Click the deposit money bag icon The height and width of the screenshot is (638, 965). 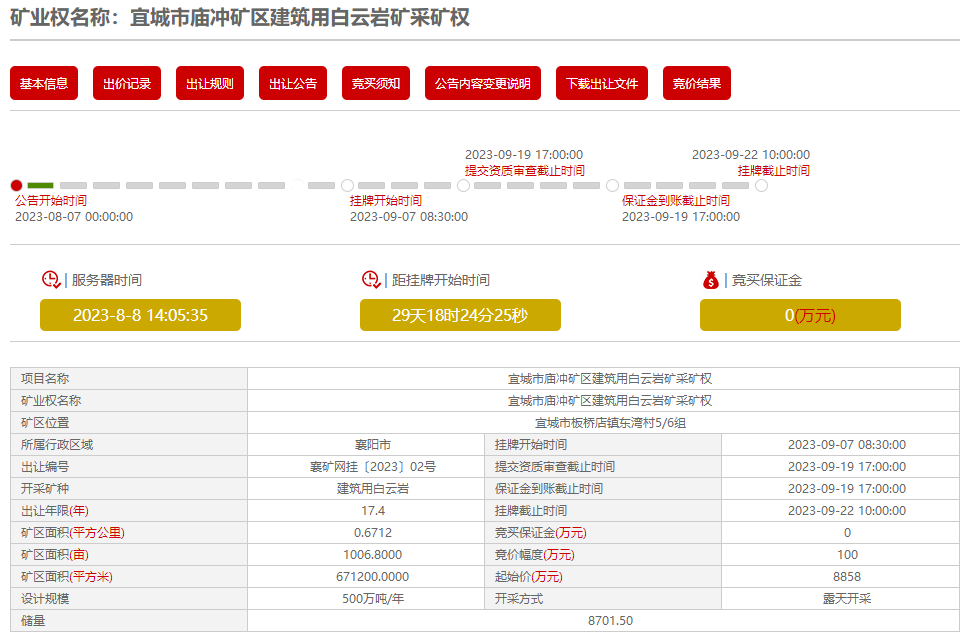710,280
